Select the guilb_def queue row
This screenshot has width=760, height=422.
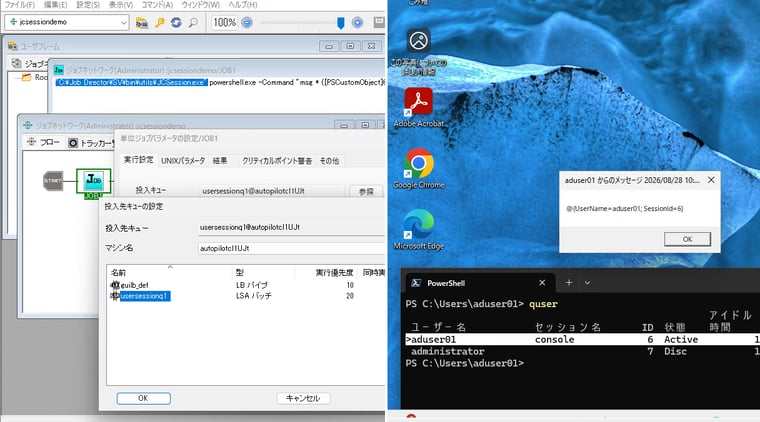pos(245,285)
